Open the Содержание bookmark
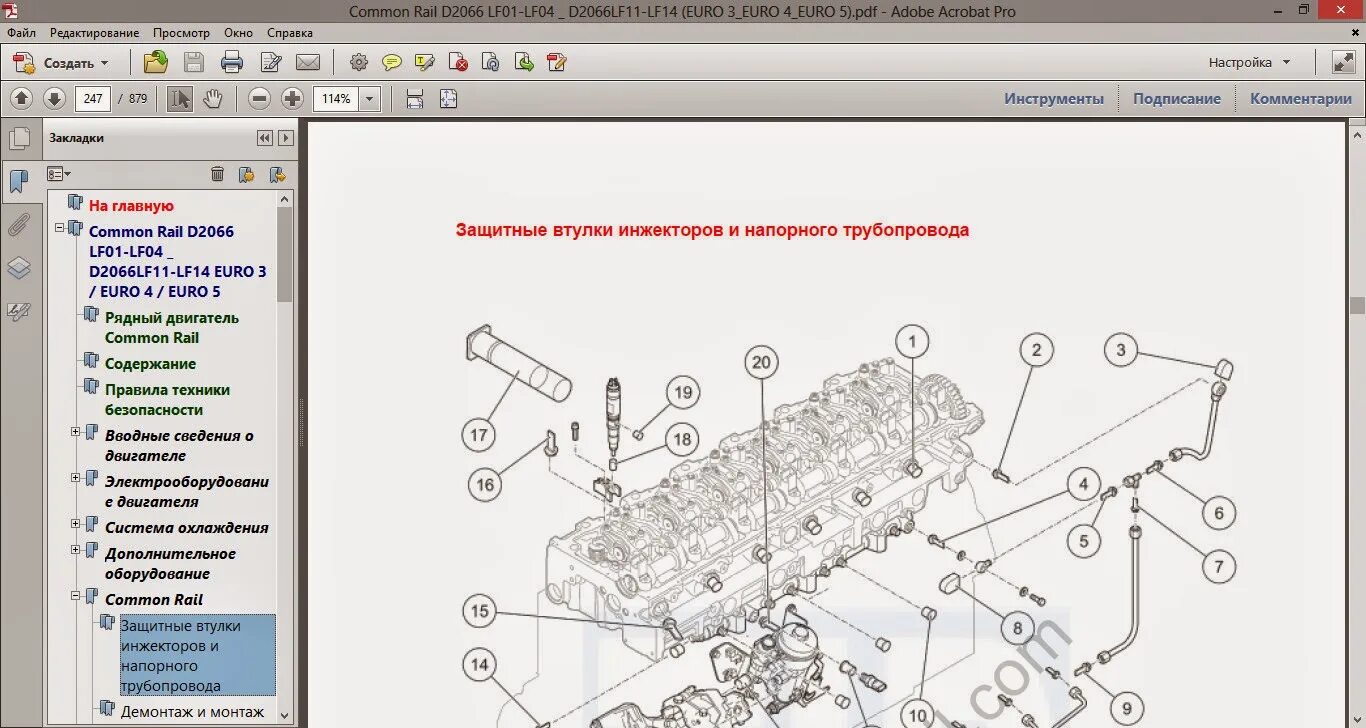 pos(150,364)
